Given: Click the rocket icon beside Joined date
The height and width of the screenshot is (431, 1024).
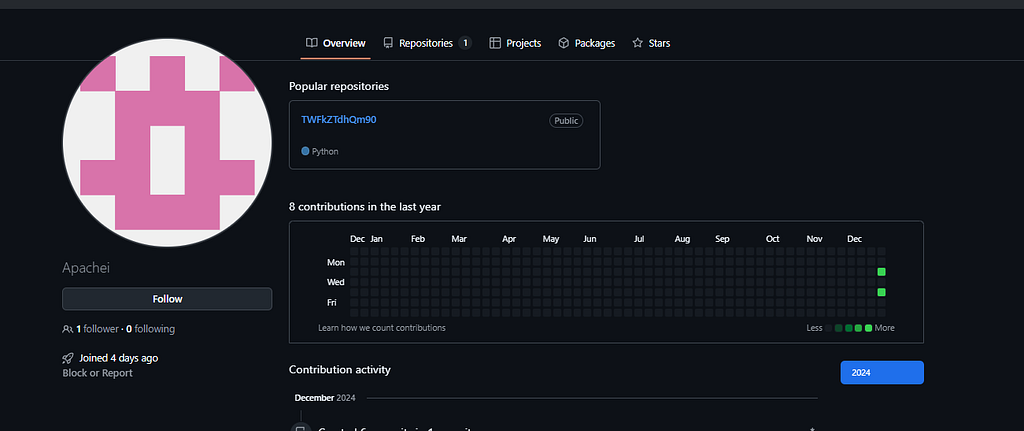Looking at the screenshot, I should 67,358.
